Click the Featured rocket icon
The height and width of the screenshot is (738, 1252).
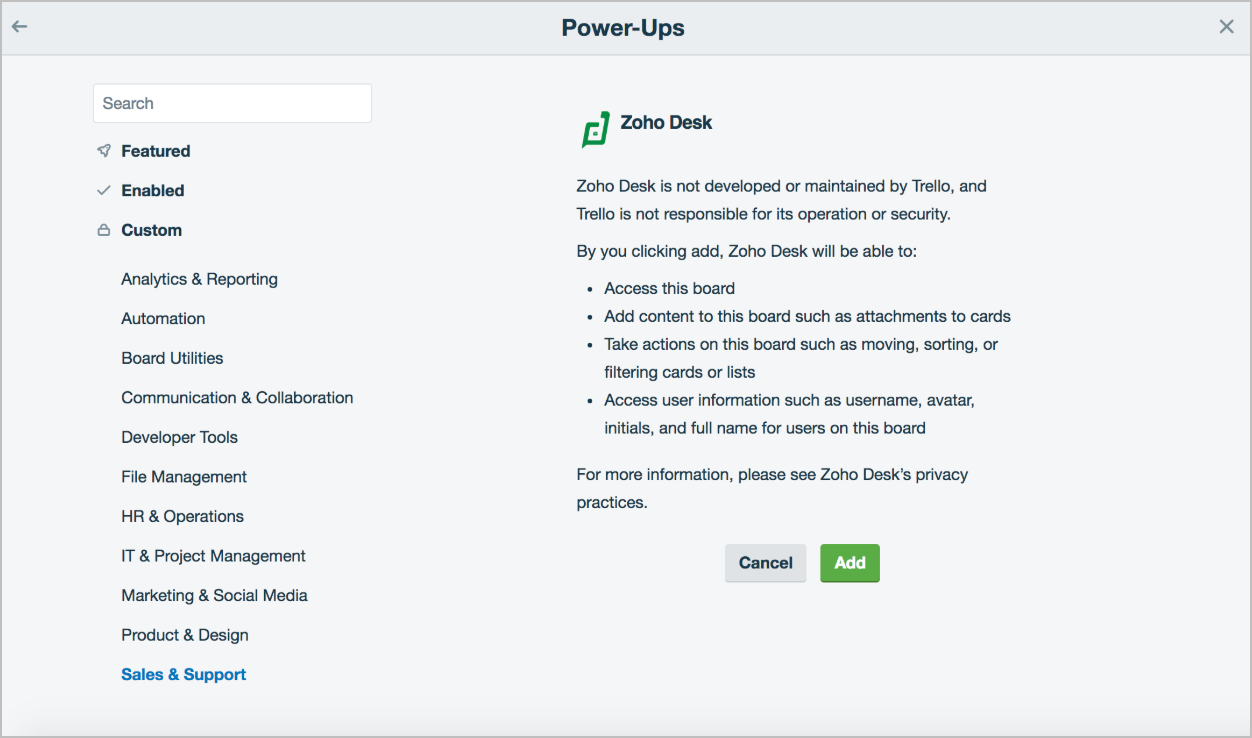(104, 151)
